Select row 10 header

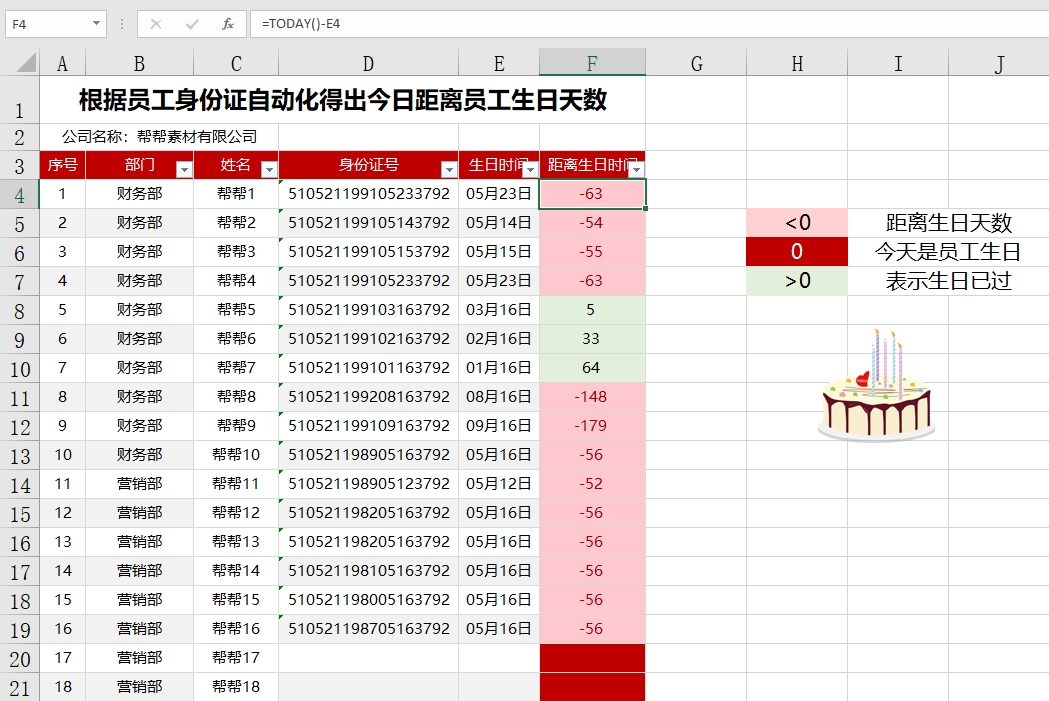19,368
